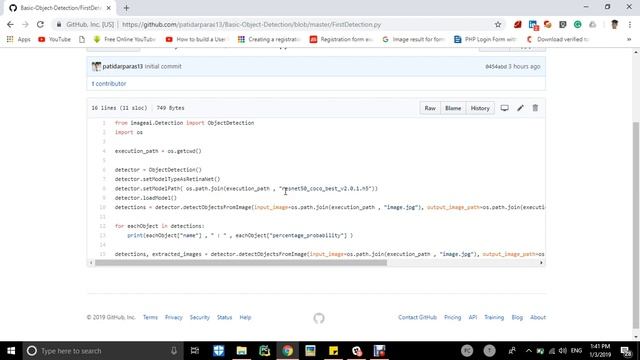Screen dimensions: 640x360
Task: Click the address bar URL
Action: pyautogui.click(x=251, y=24)
